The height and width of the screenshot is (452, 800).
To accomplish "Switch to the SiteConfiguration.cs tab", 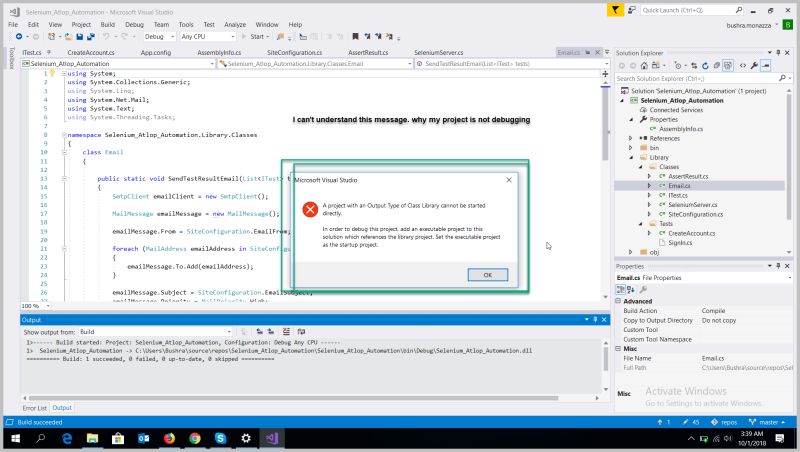I will click(294, 53).
